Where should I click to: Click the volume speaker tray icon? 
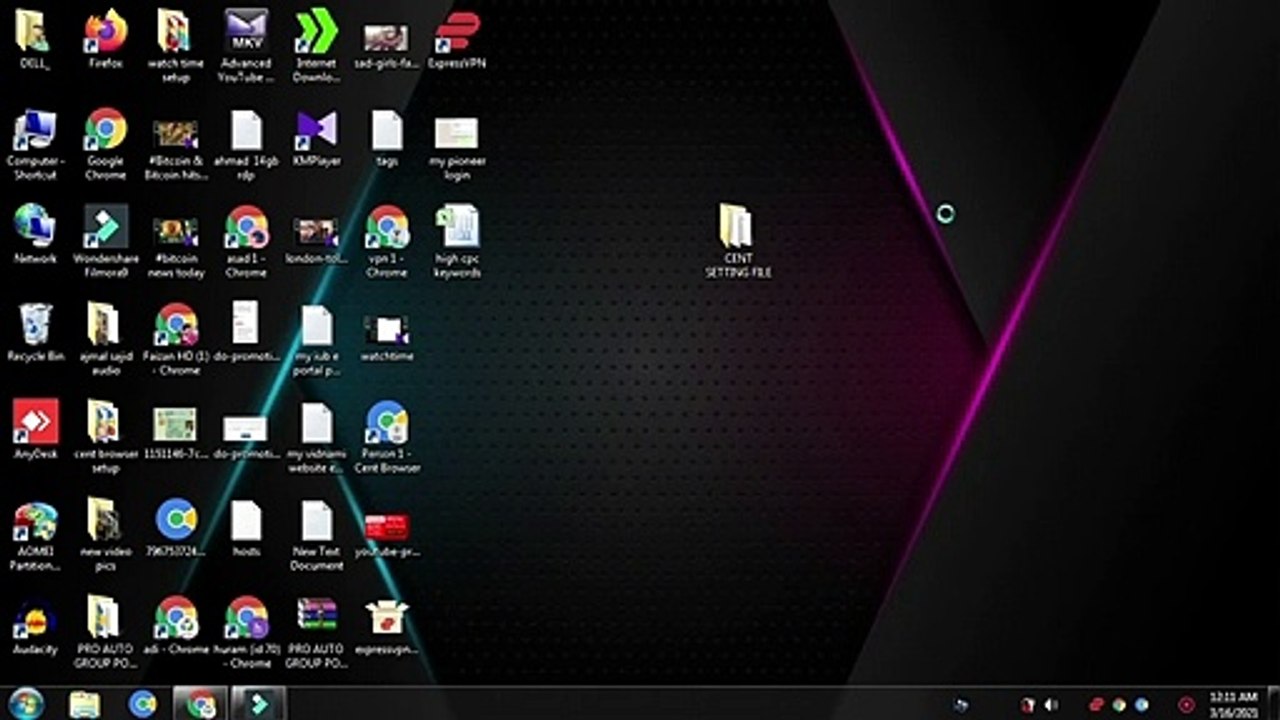1051,705
